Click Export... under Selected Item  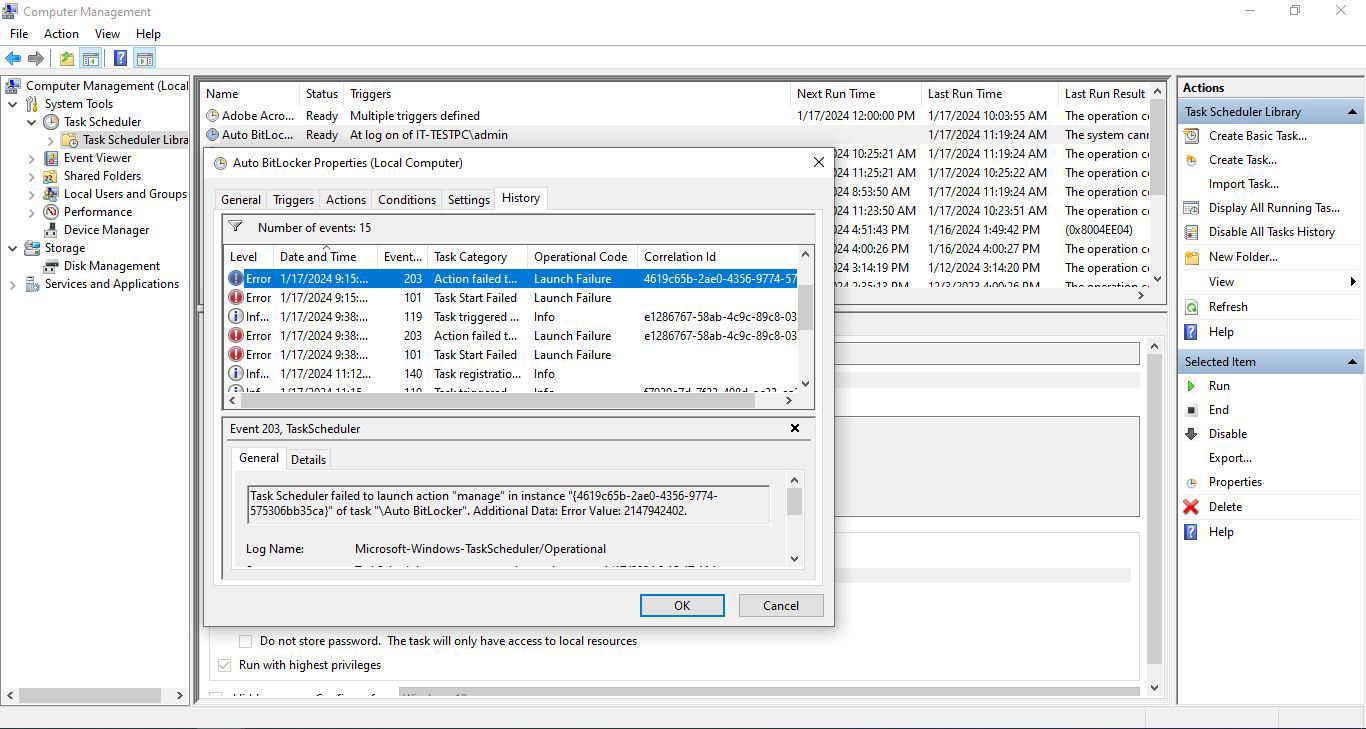[x=1230, y=458]
